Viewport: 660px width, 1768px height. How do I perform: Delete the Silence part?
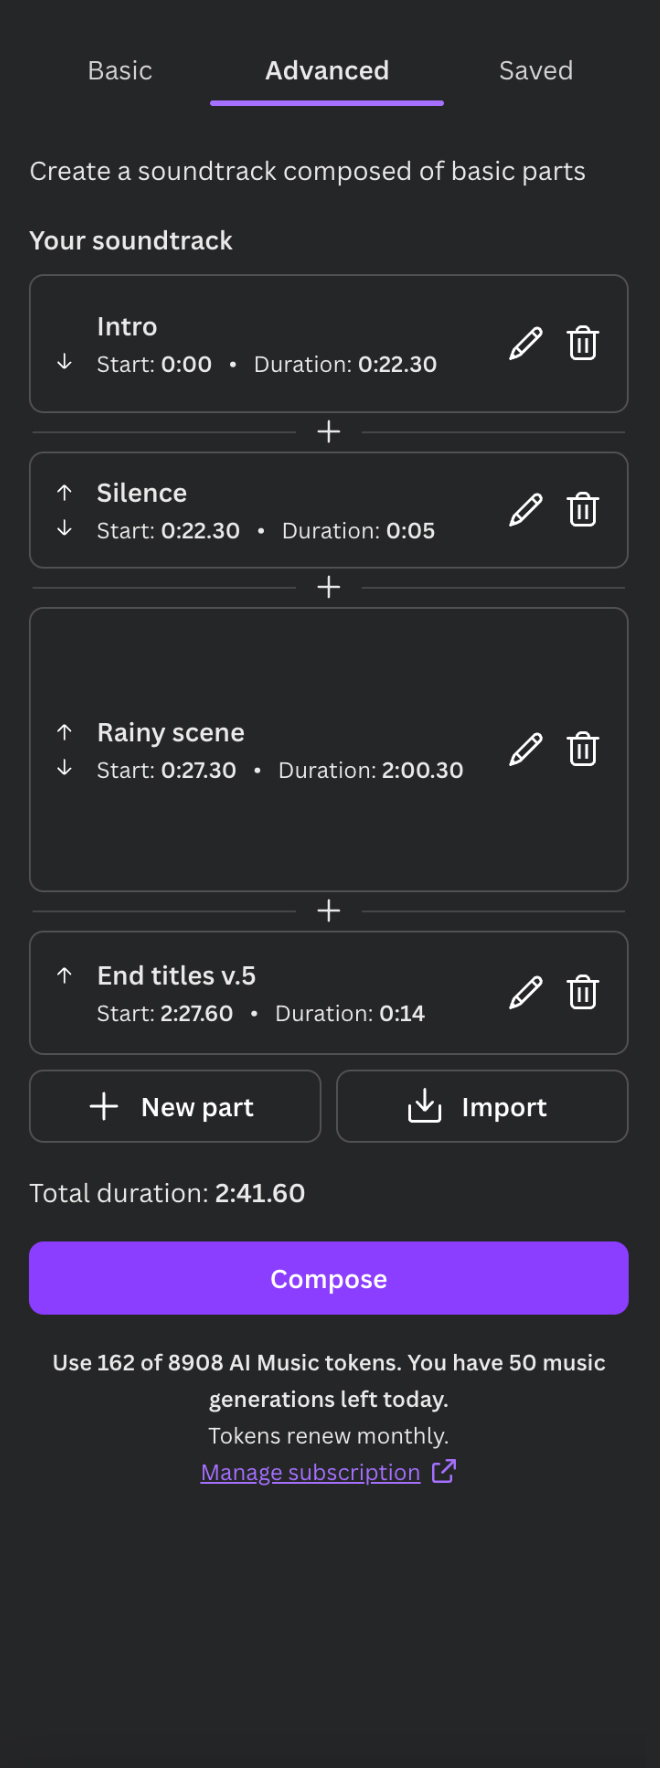(x=583, y=510)
